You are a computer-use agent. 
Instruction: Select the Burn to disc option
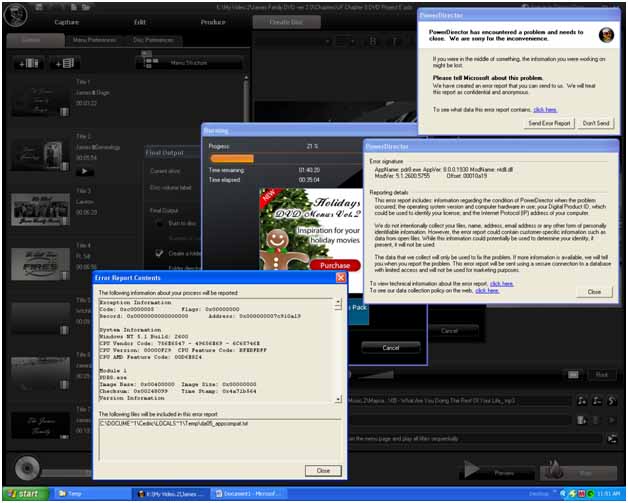click(160, 223)
